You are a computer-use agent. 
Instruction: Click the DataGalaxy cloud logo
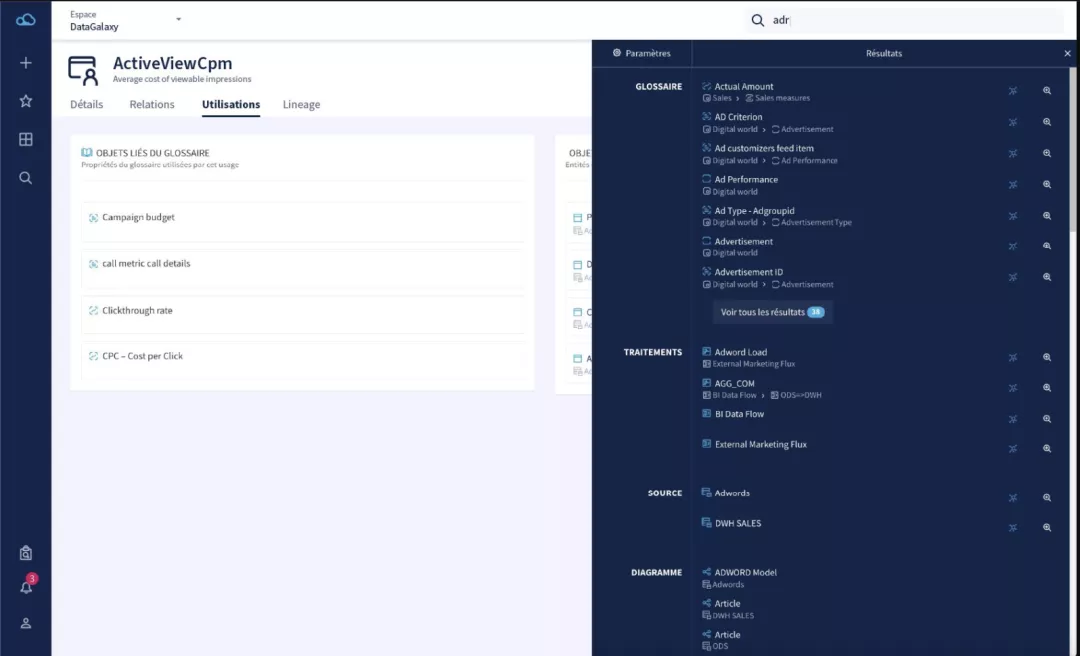point(25,20)
